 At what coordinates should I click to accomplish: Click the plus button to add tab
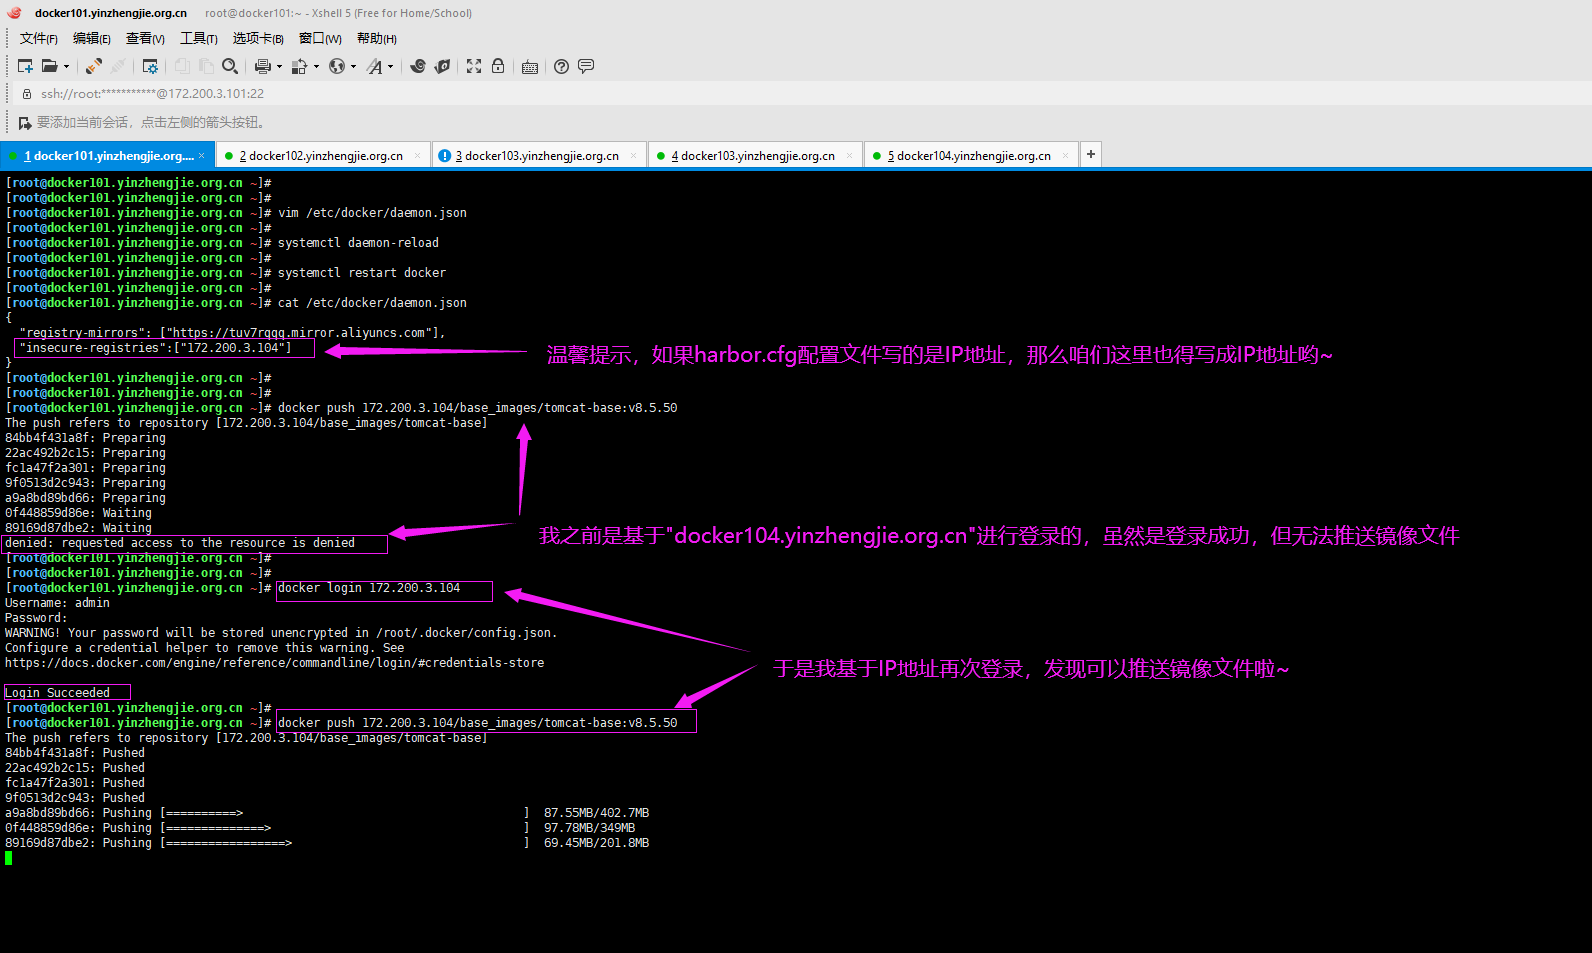[x=1091, y=154]
